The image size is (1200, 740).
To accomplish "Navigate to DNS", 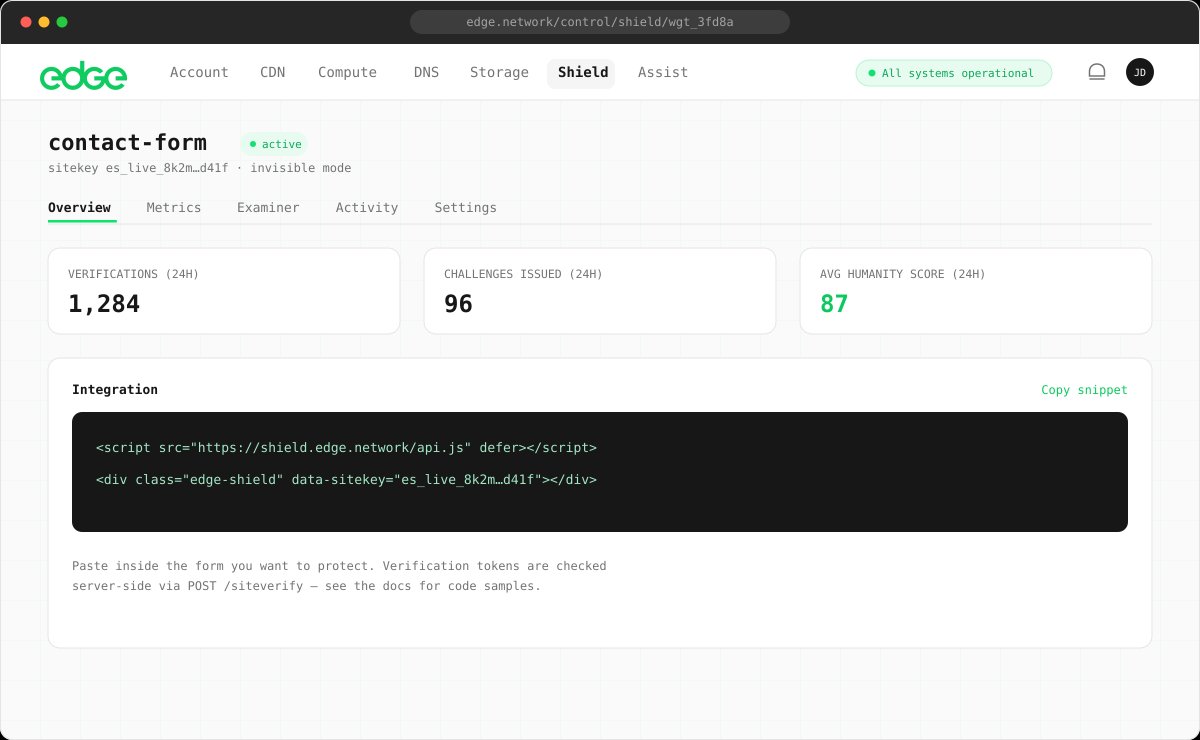I will pos(426,72).
